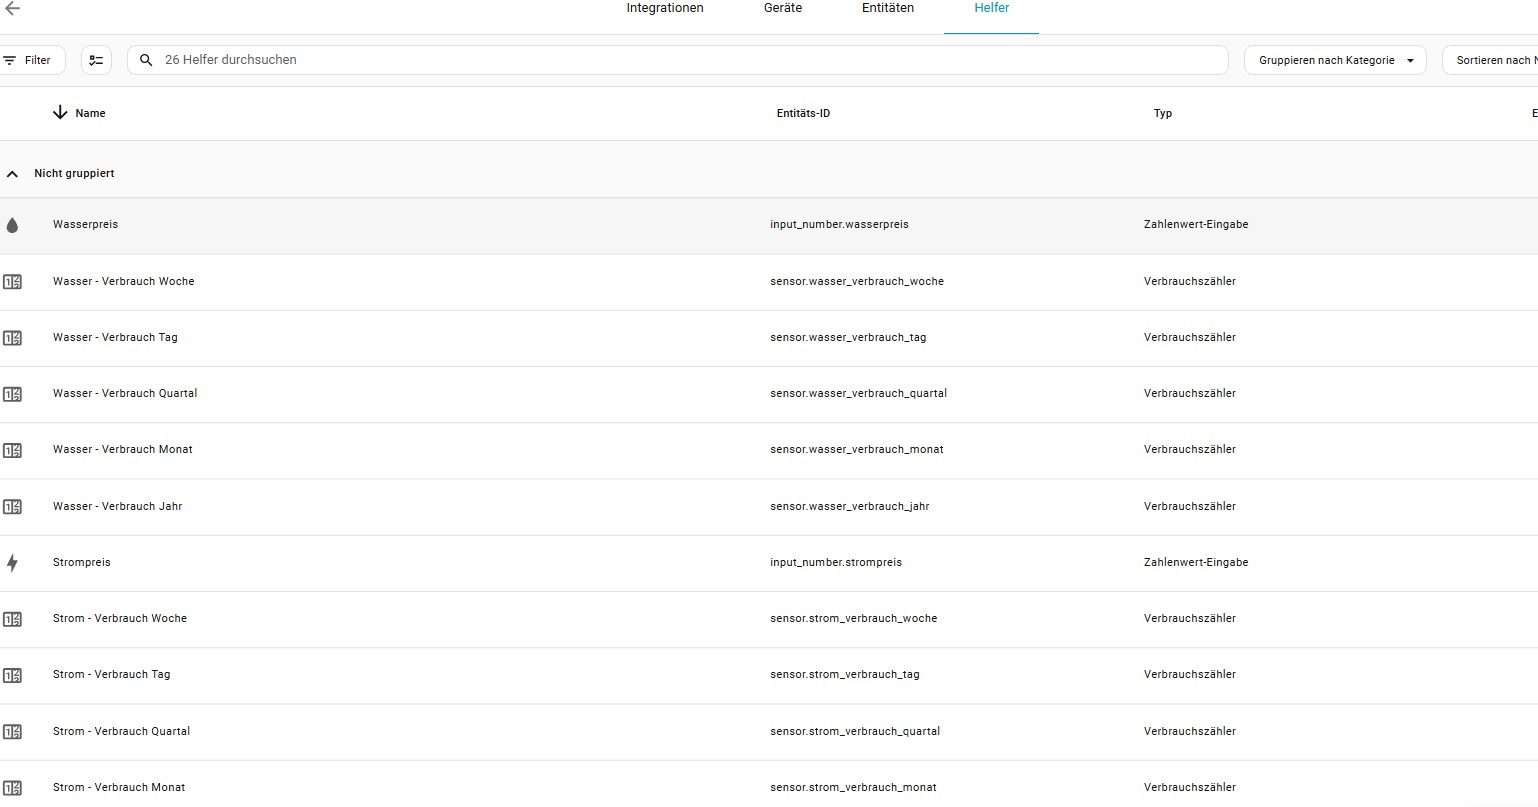Image resolution: width=1538 pixels, height=807 pixels.
Task: Click entity ID sensor.strom_verbrauch_woche
Action: point(854,619)
